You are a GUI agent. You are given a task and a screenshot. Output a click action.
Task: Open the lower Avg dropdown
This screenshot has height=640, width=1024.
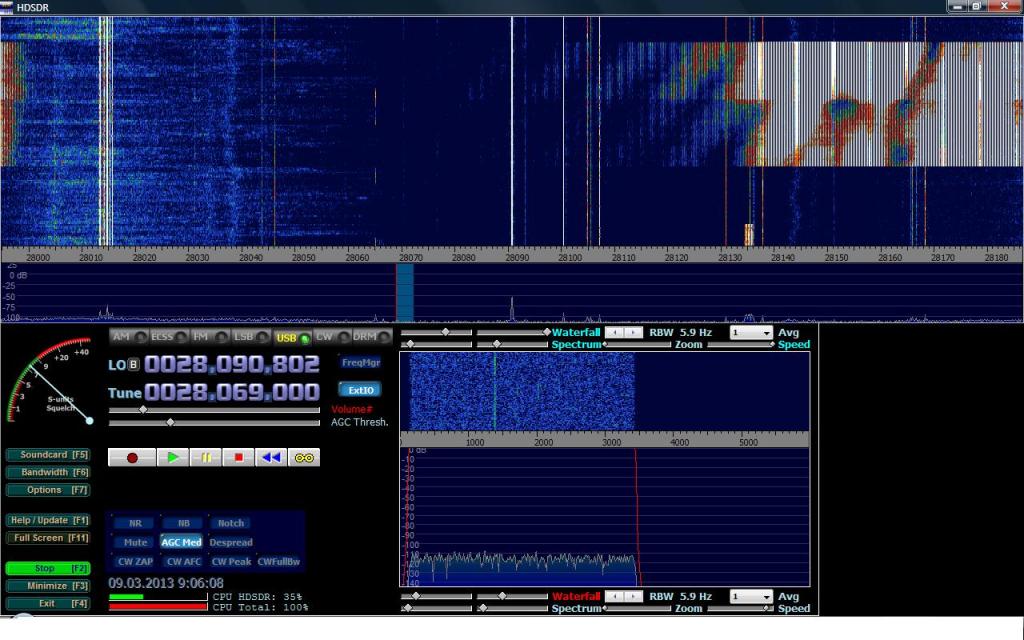point(751,597)
